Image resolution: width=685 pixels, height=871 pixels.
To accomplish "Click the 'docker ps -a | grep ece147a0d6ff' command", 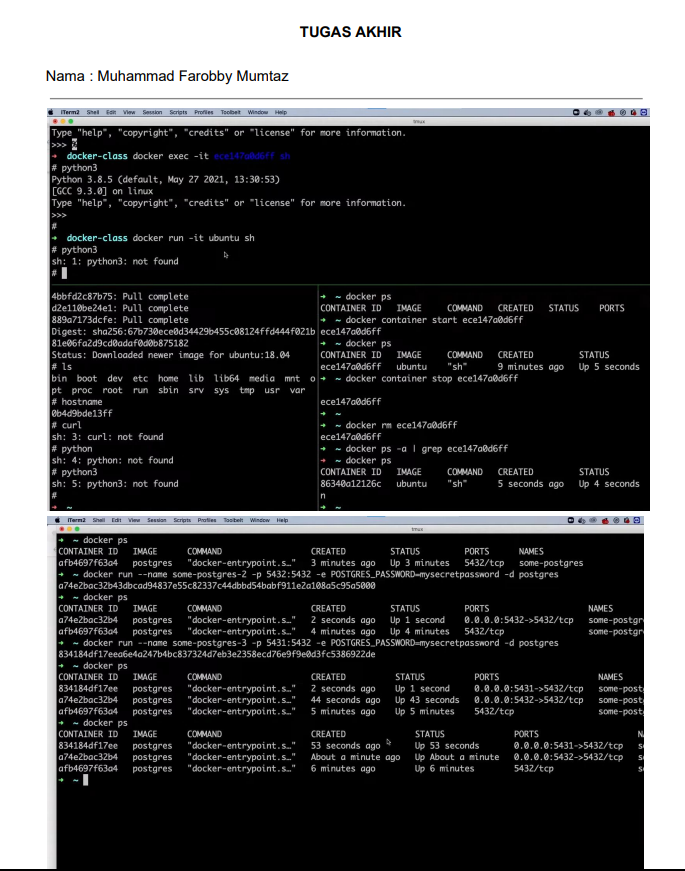I will click(427, 448).
